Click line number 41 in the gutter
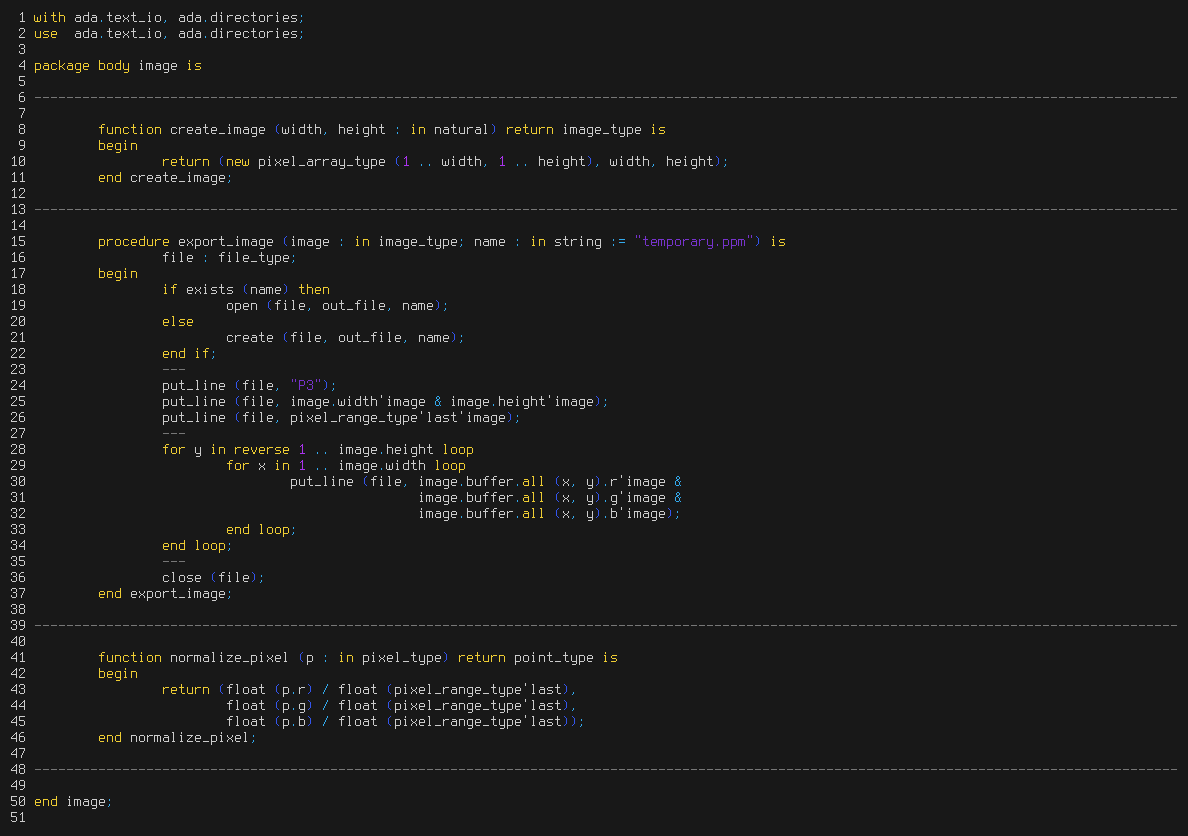1188x836 pixels. (17, 658)
